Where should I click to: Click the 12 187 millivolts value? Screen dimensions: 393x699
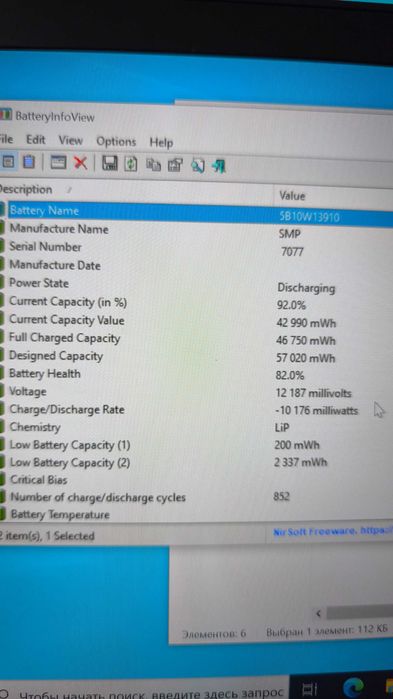pyautogui.click(x=313, y=393)
